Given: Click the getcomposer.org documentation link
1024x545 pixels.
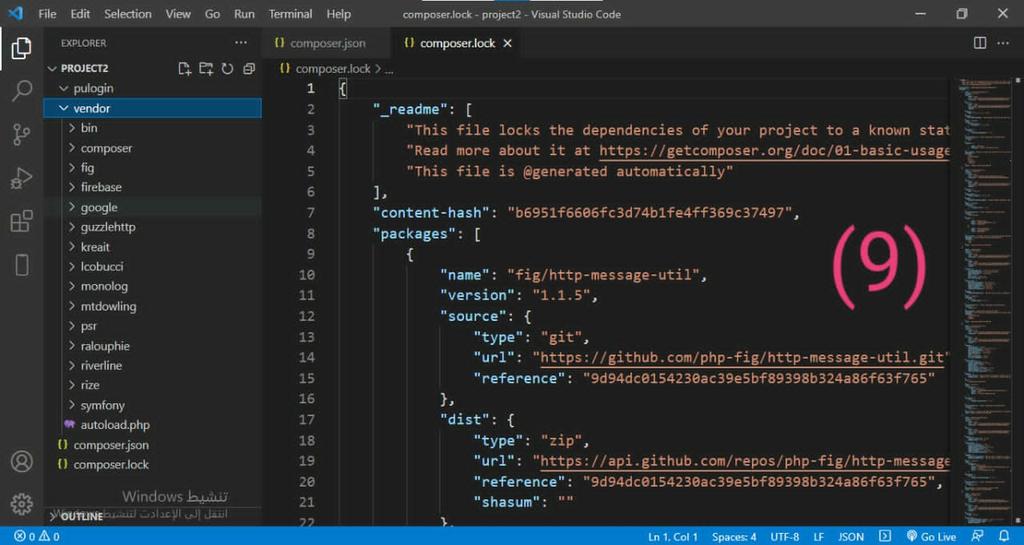Looking at the screenshot, I should click(x=774, y=151).
